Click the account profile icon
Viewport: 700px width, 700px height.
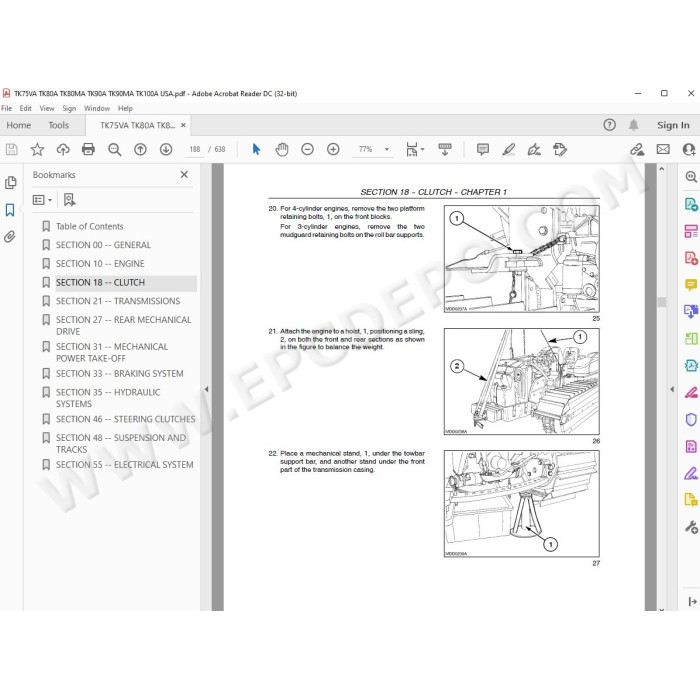pos(689,149)
